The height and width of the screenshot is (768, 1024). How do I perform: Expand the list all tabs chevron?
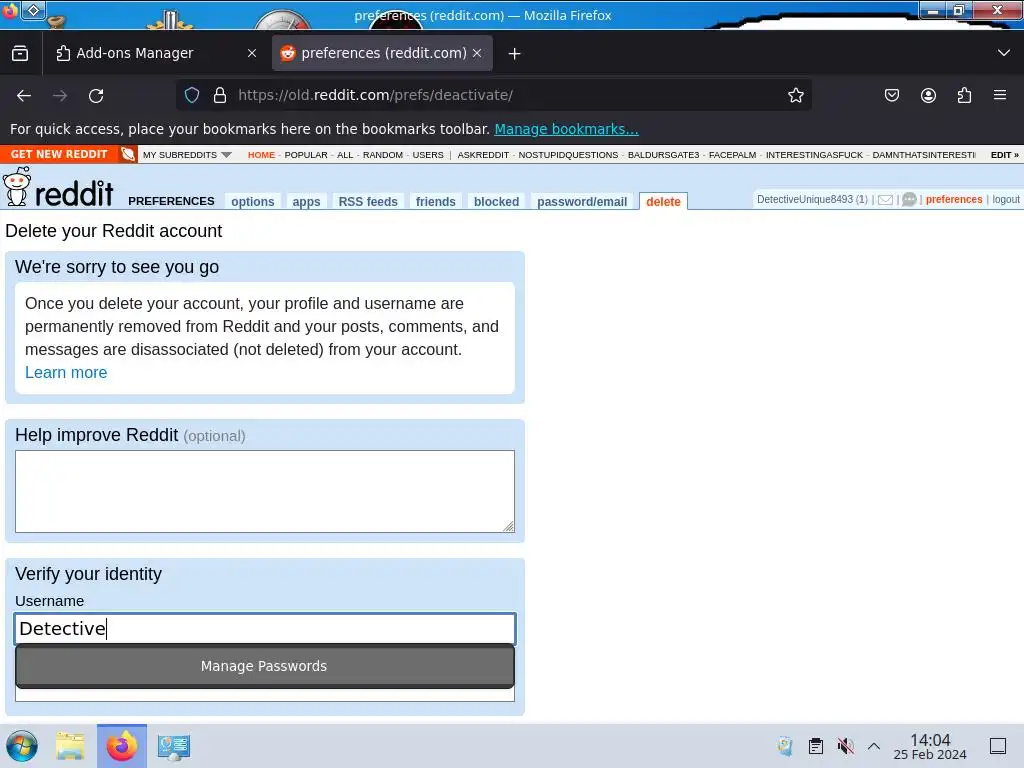(x=1004, y=53)
